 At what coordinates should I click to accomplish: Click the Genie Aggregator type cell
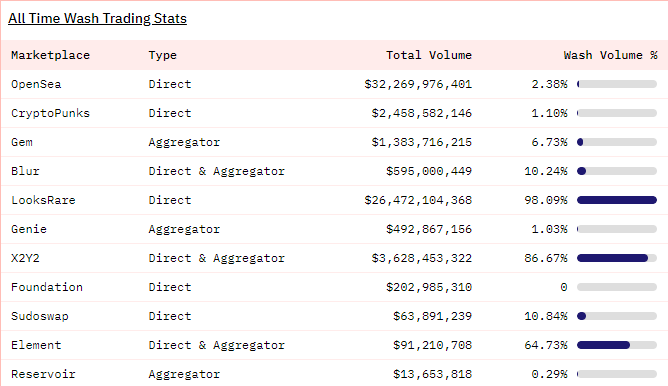(x=184, y=229)
